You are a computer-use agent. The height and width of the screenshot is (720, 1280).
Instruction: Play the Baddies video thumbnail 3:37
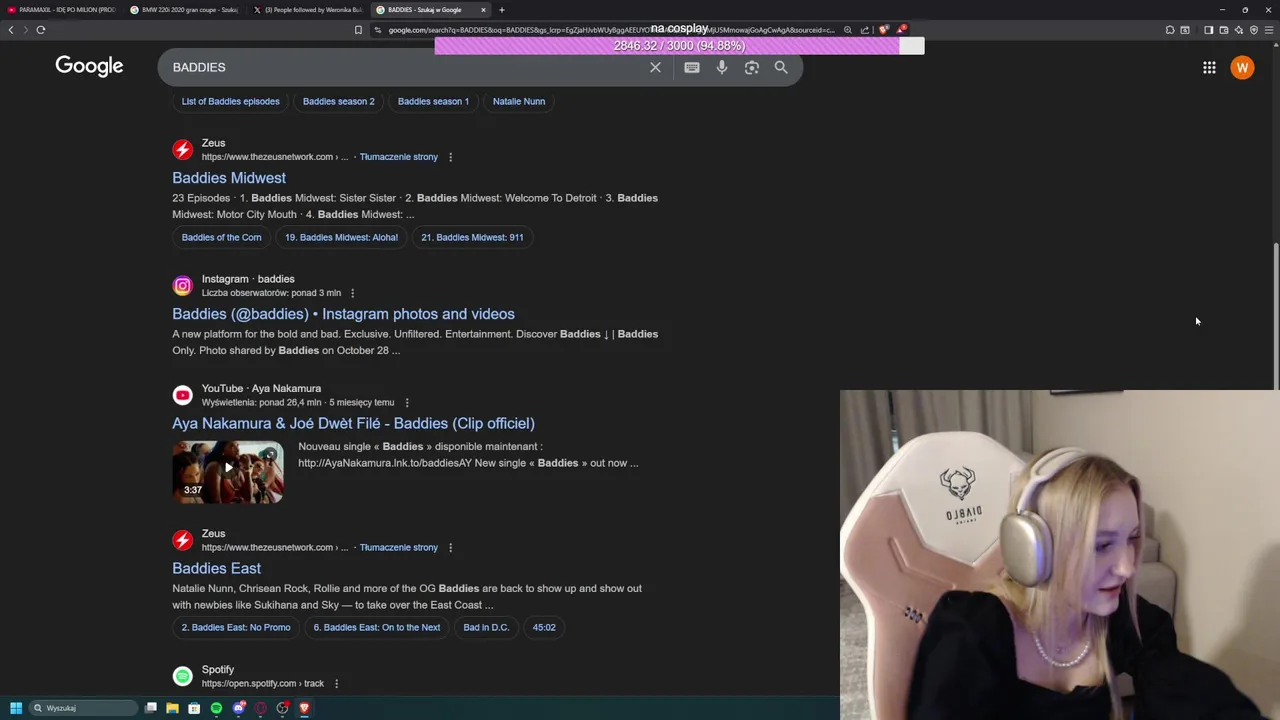[228, 471]
